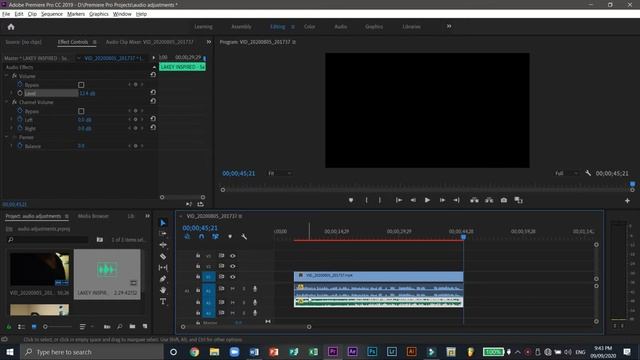This screenshot has width=640, height=360.
Task: Show more workspaces via double chevron
Action: [x=449, y=27]
